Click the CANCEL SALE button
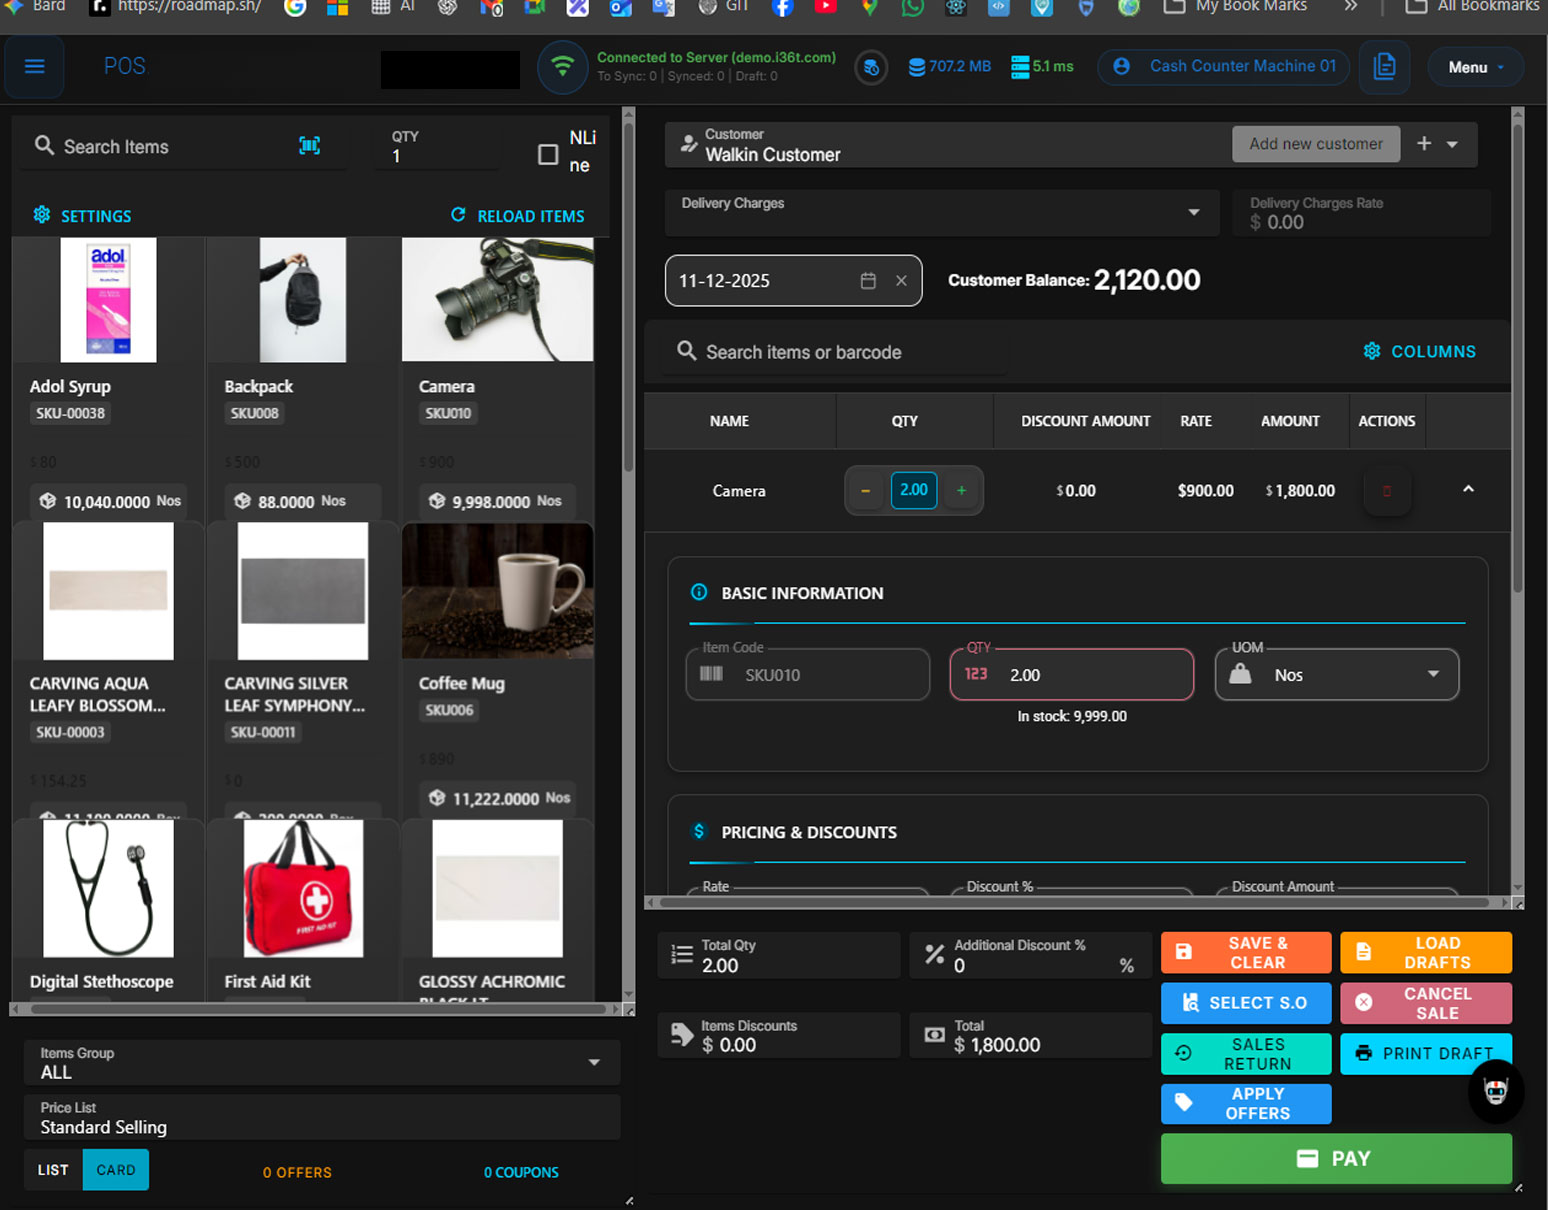The width and height of the screenshot is (1548, 1210). [1425, 1003]
